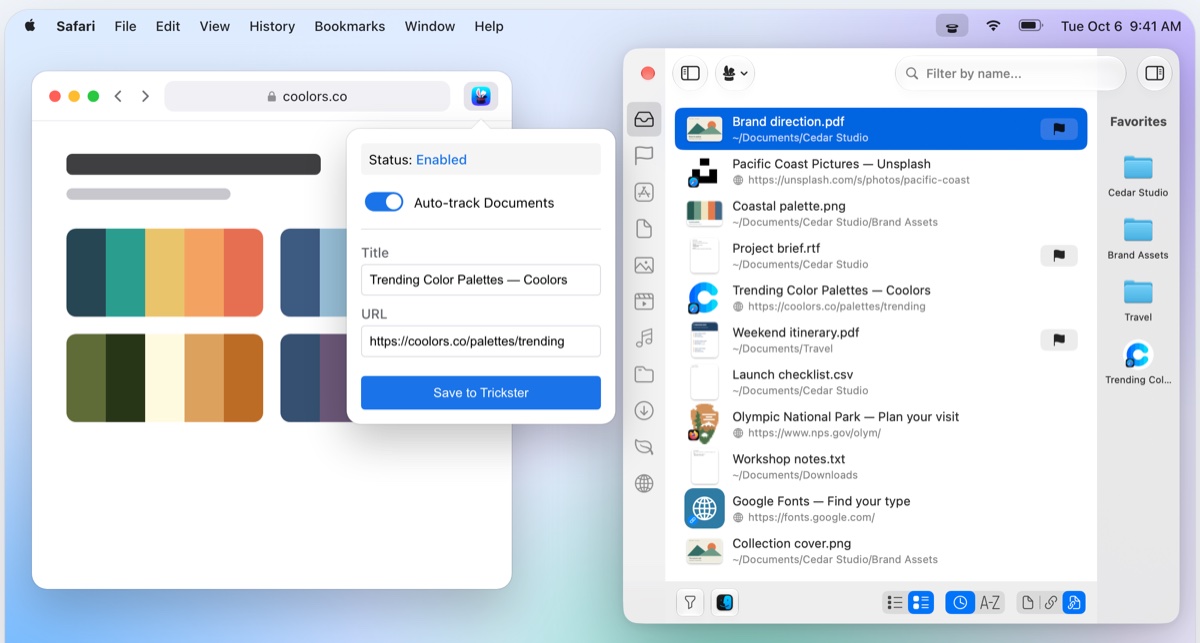Viewport: 1200px width, 643px height.
Task: Open Travel favorite folder
Action: point(1138,300)
